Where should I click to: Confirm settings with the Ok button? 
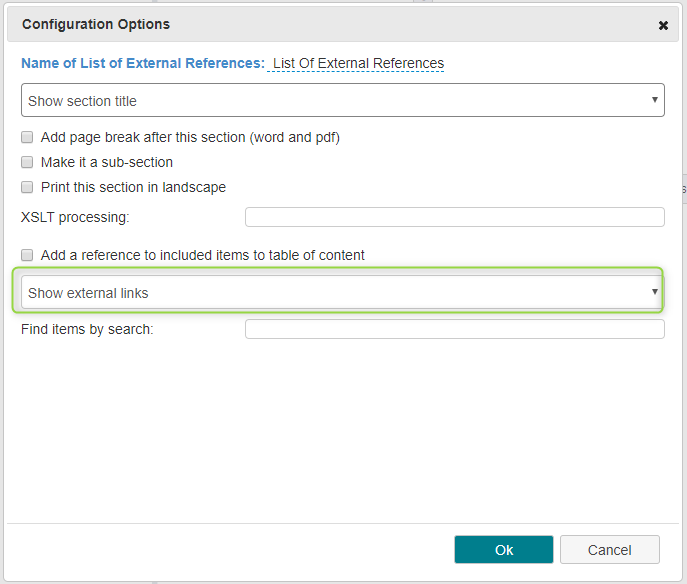(x=503, y=549)
